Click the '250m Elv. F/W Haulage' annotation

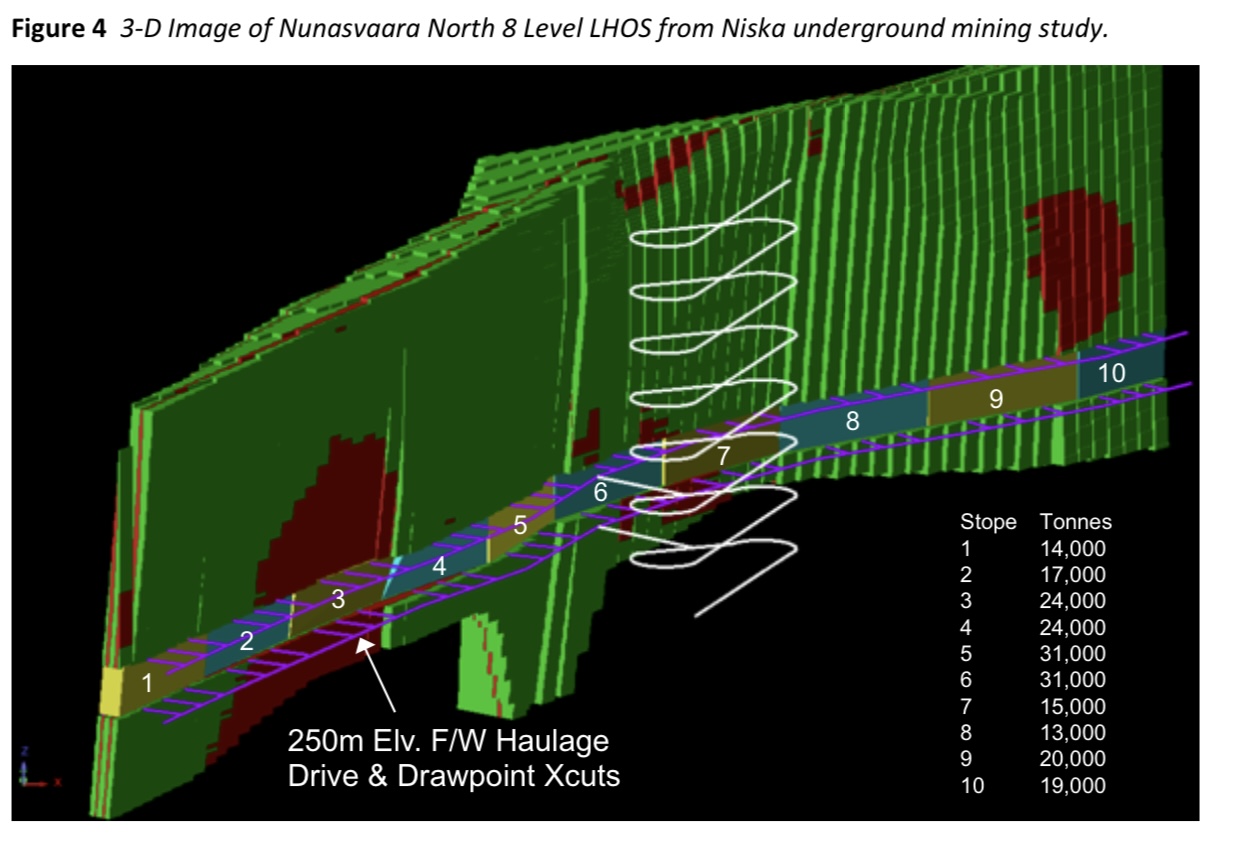[448, 742]
